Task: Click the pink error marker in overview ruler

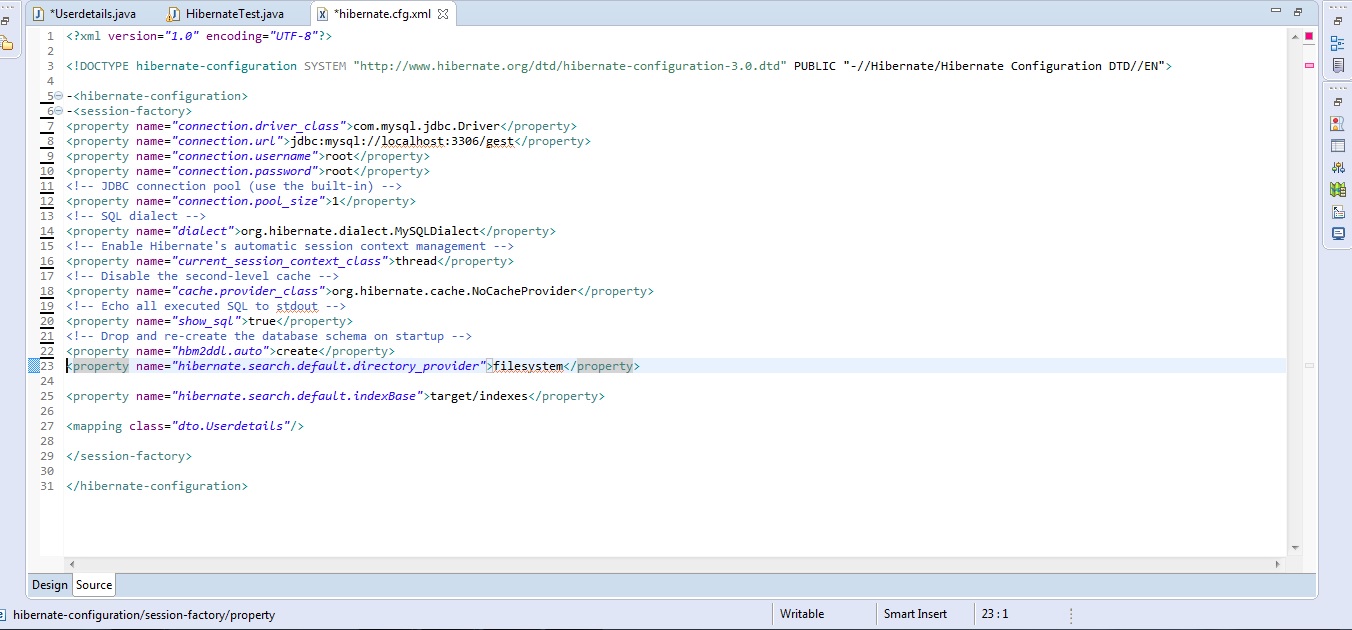Action: 1309,65
